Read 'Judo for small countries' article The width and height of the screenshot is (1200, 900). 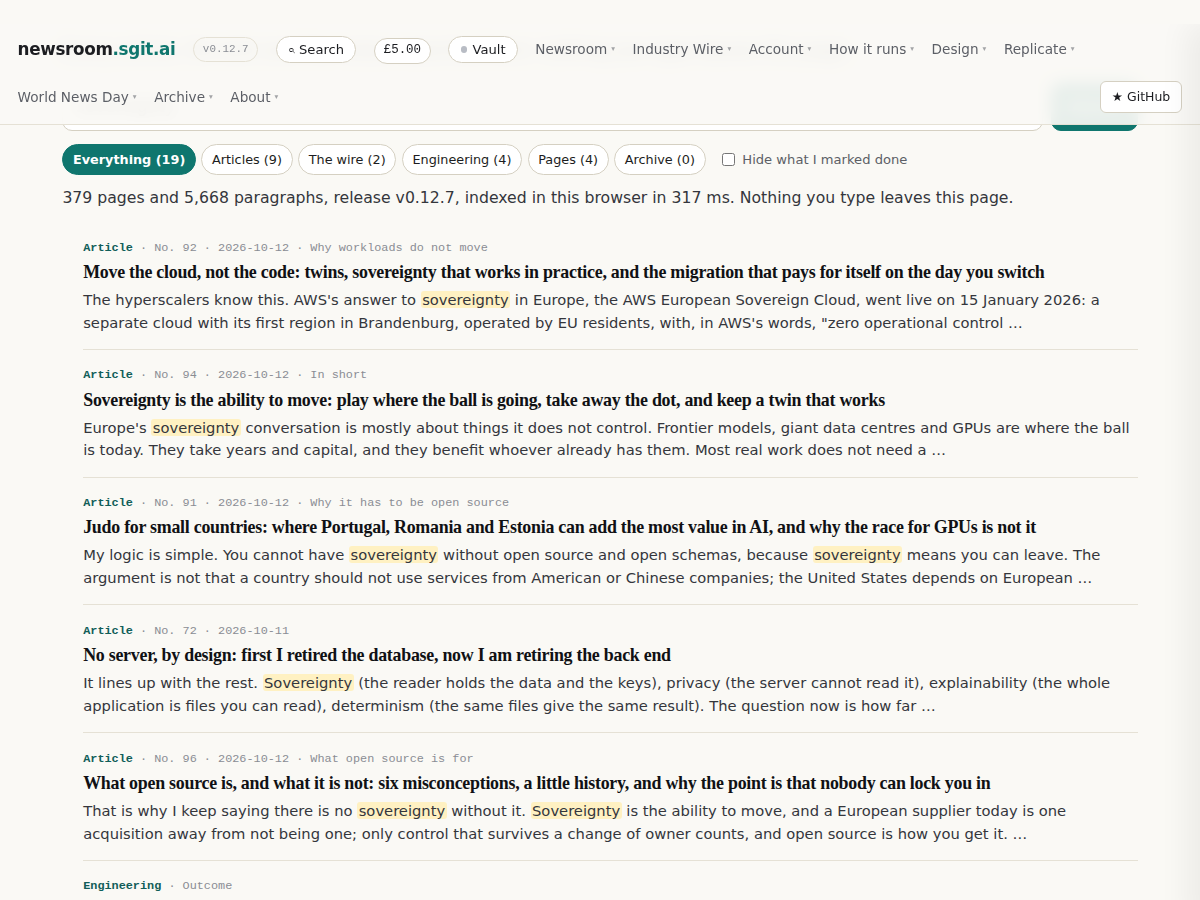point(560,527)
